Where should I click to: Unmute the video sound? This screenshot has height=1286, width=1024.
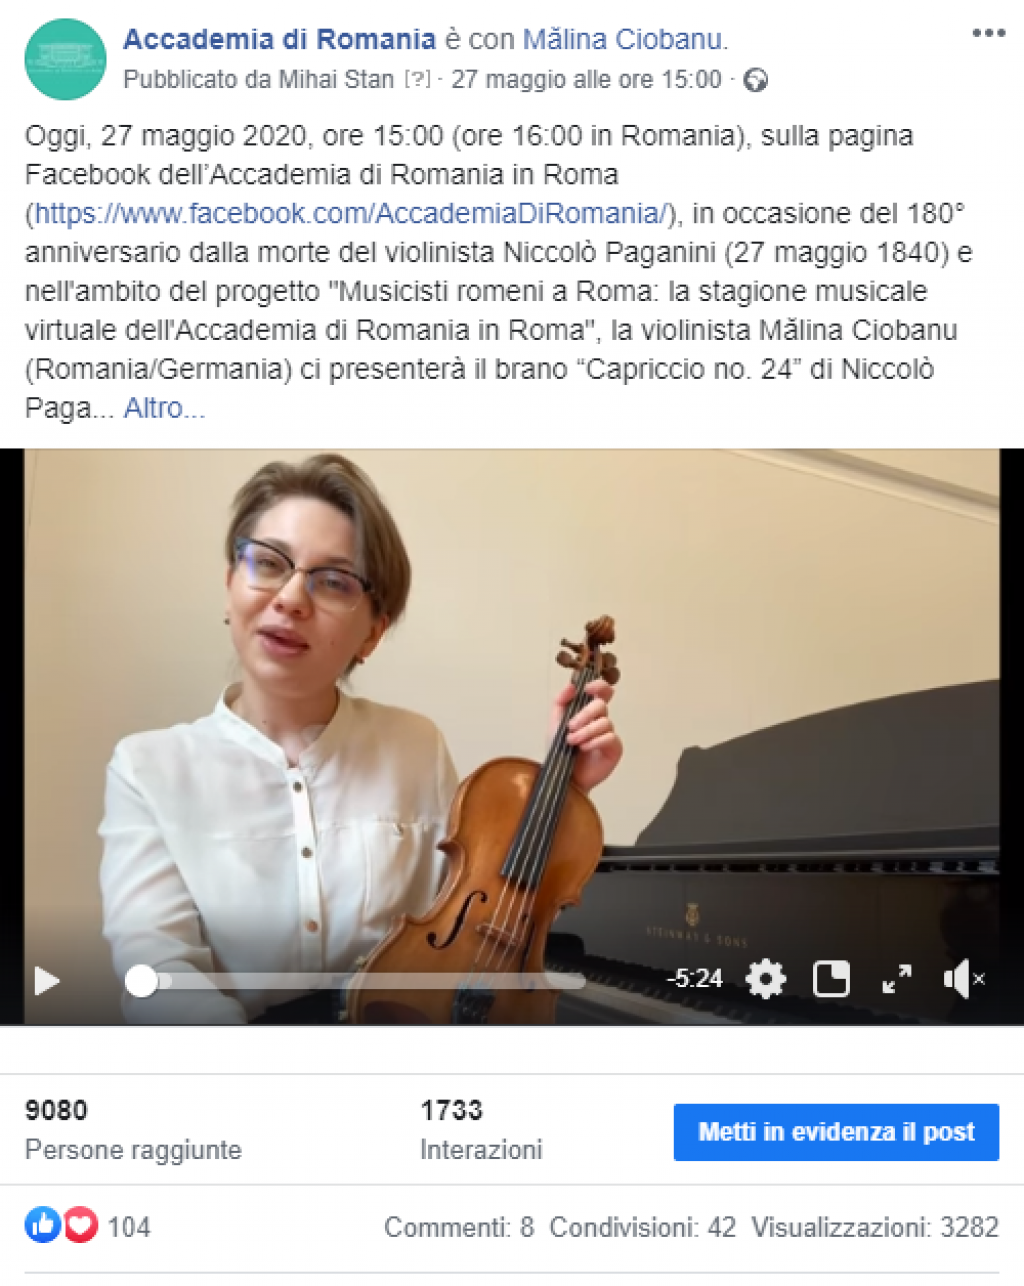(963, 979)
